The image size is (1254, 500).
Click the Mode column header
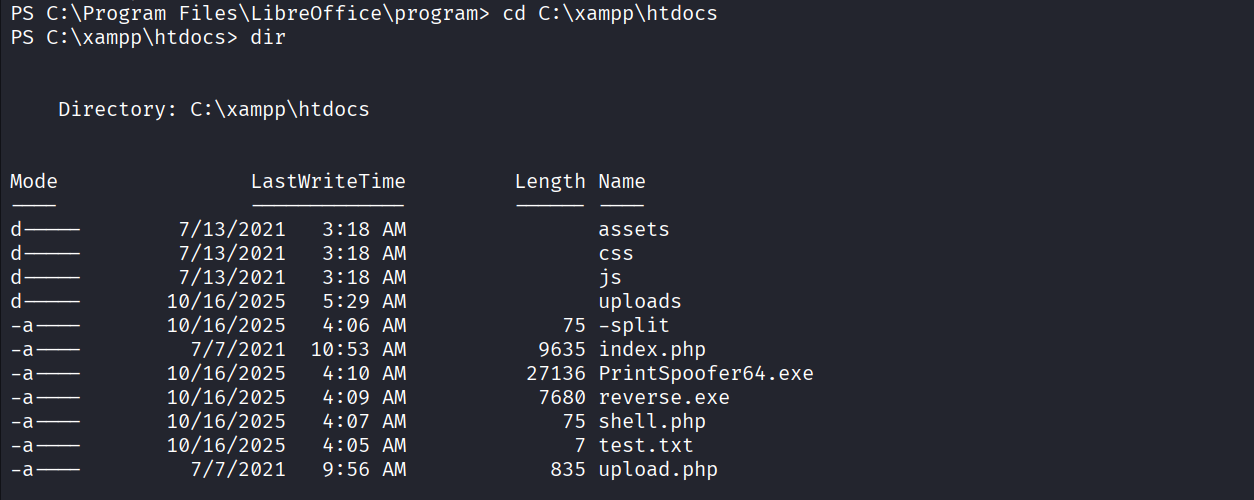tap(34, 182)
